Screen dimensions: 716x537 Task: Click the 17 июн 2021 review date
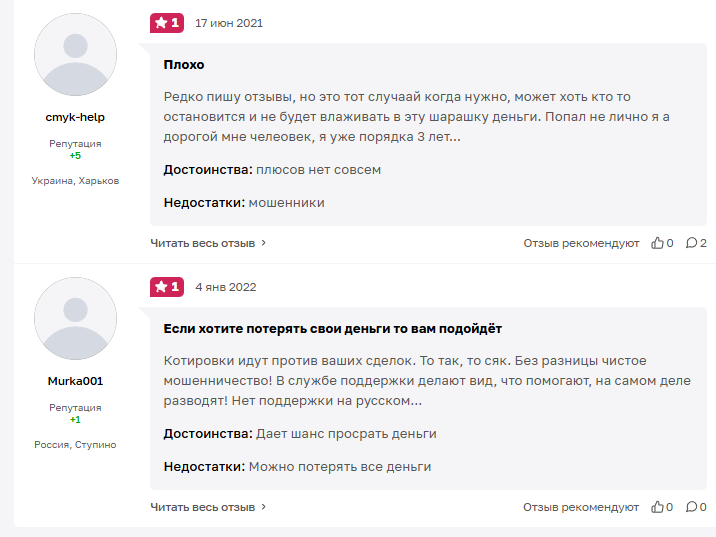pos(229,23)
